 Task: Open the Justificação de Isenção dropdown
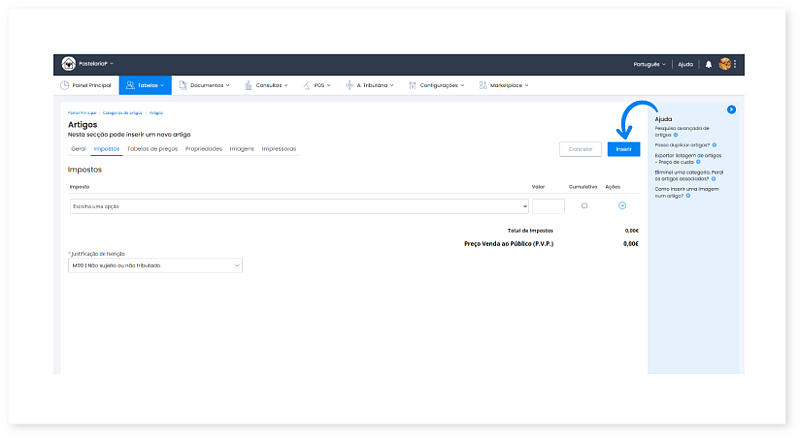pos(155,266)
